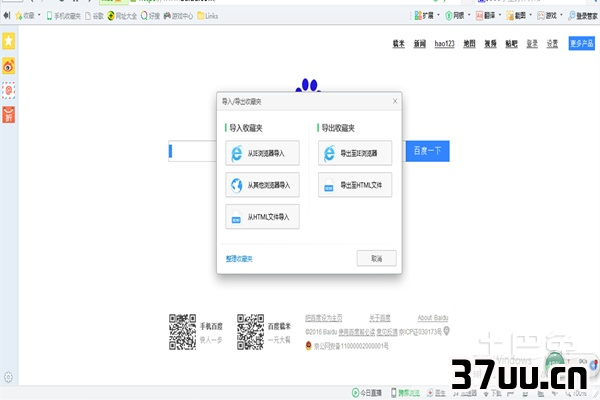Click the 今日直播 status bar item
The height and width of the screenshot is (400, 600).
click(x=367, y=393)
